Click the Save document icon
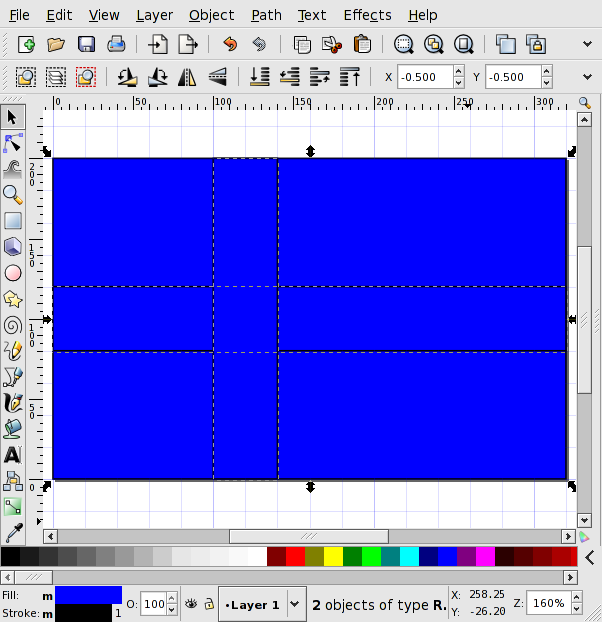 (x=86, y=44)
